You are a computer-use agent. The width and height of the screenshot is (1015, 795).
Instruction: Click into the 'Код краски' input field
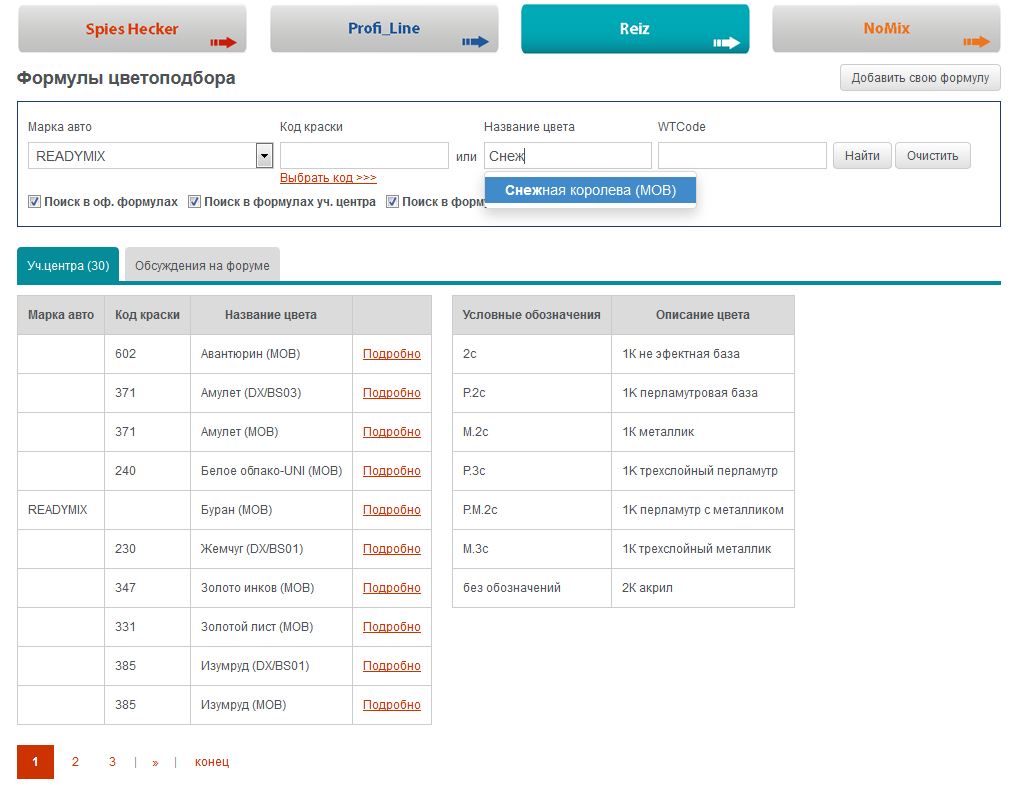pyautogui.click(x=364, y=156)
